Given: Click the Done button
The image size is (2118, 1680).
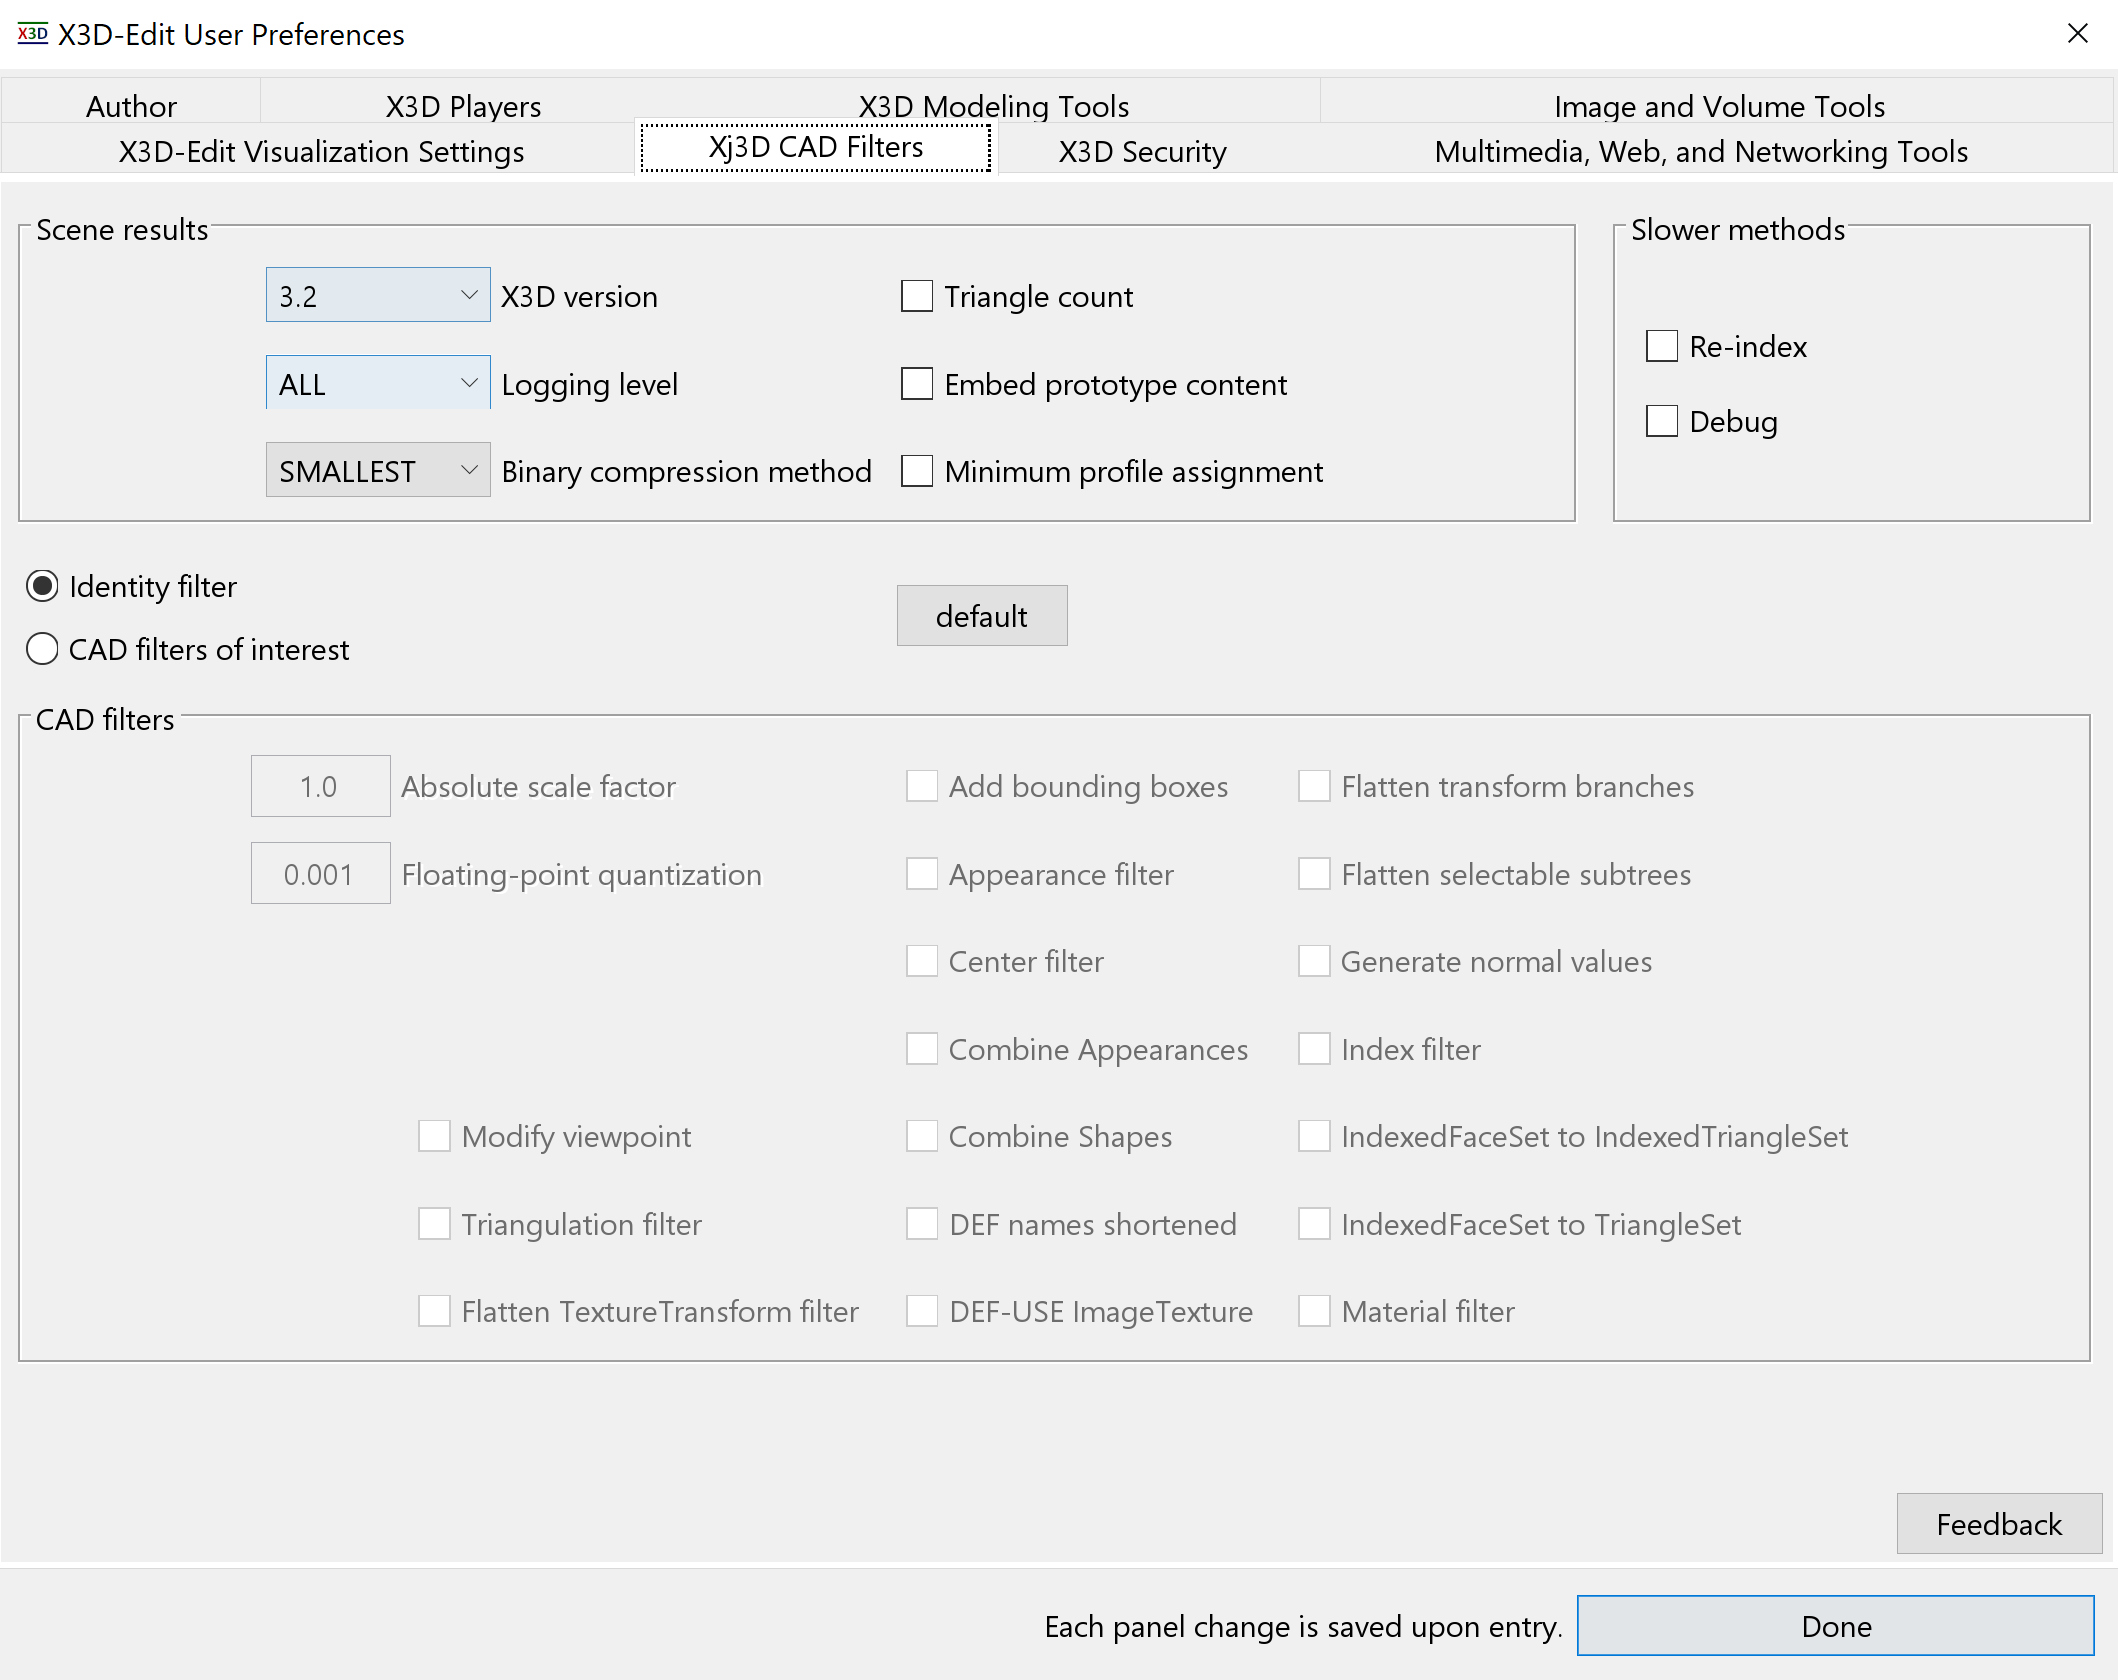Looking at the screenshot, I should [x=1835, y=1626].
